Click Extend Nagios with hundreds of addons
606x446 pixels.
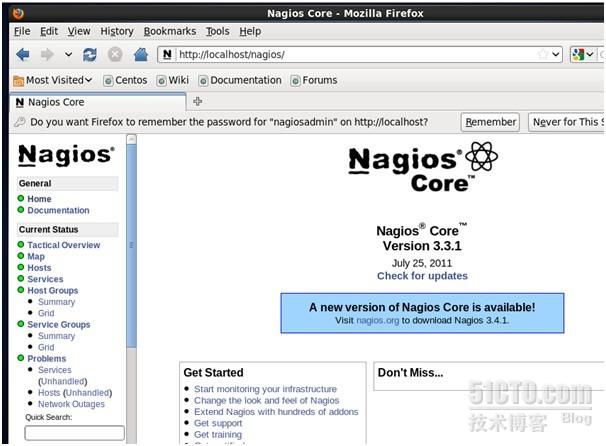(x=276, y=412)
